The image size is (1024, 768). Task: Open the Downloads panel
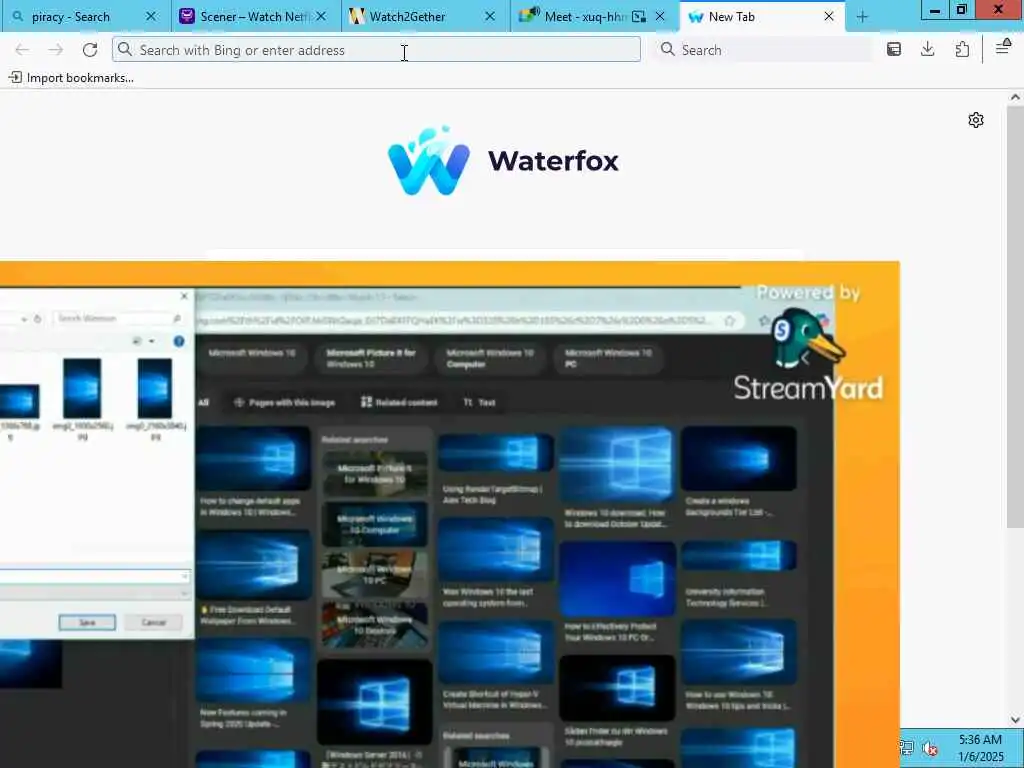(927, 50)
